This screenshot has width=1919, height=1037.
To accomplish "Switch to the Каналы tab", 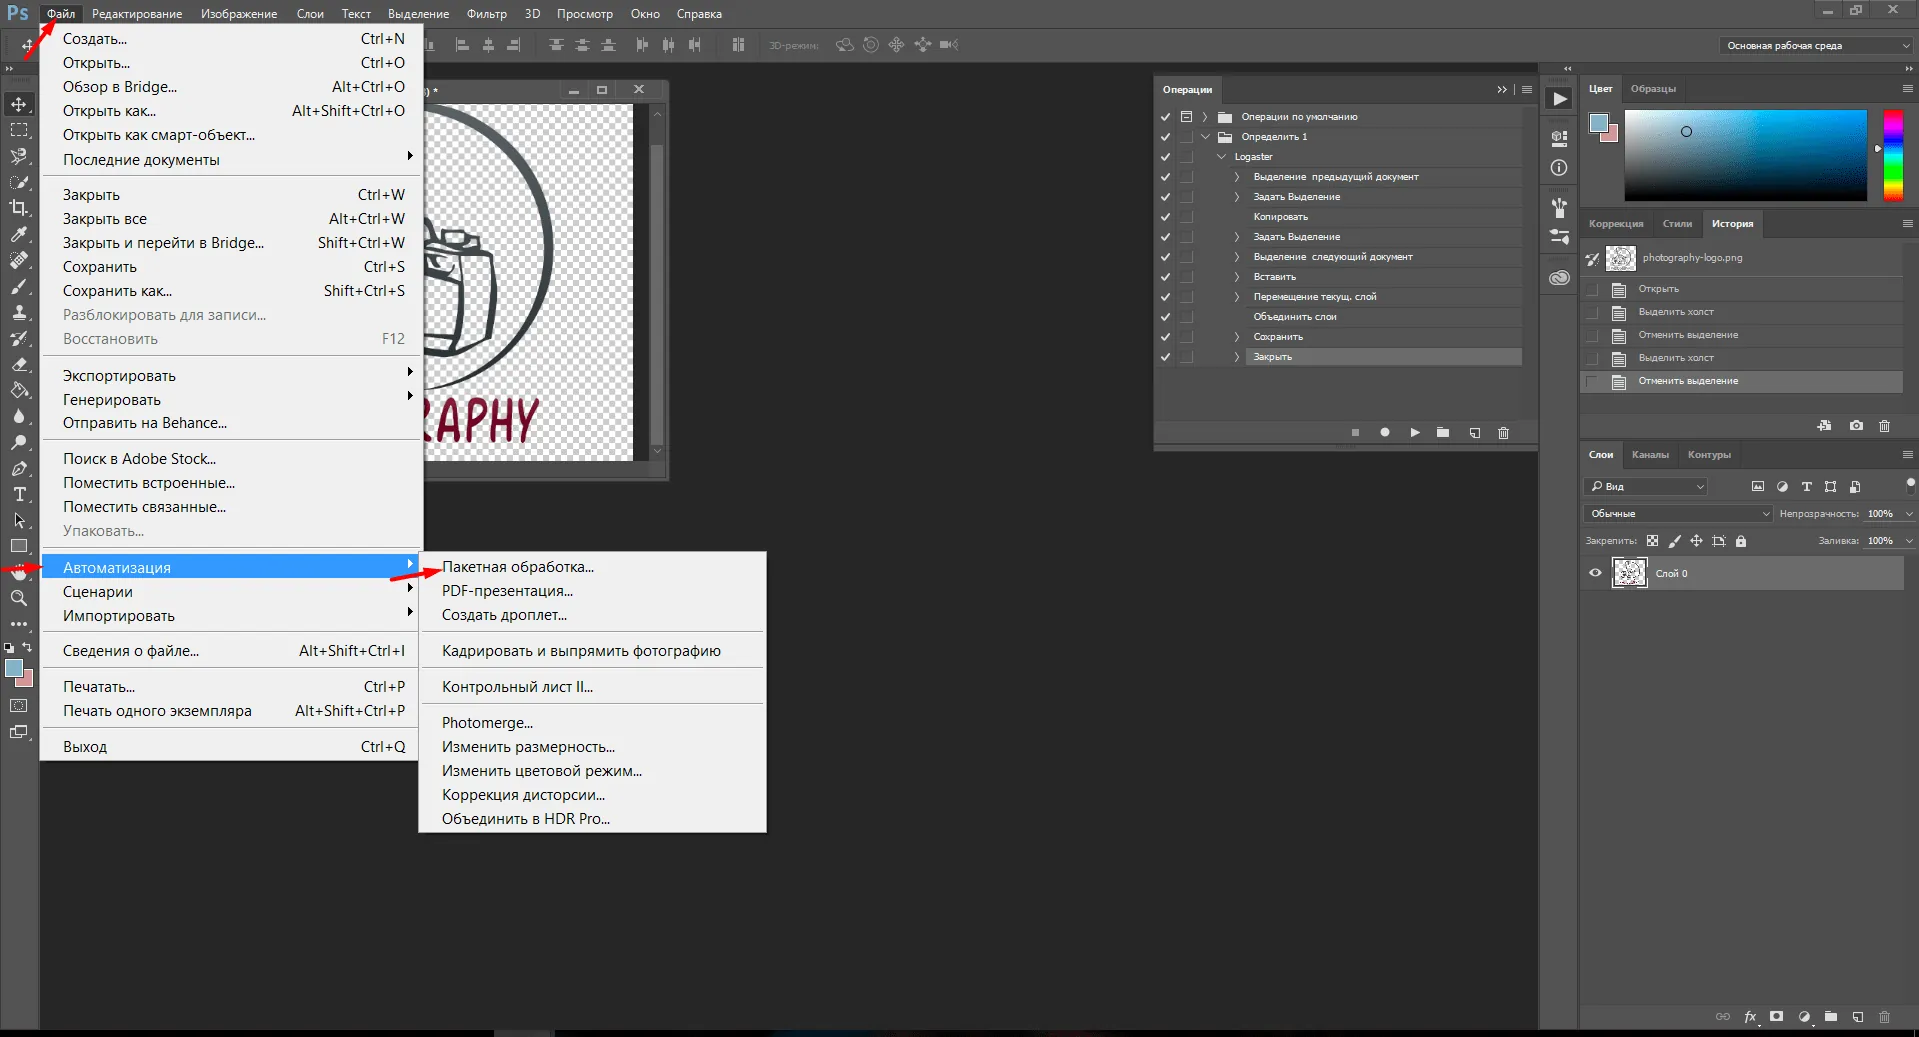I will point(1650,455).
